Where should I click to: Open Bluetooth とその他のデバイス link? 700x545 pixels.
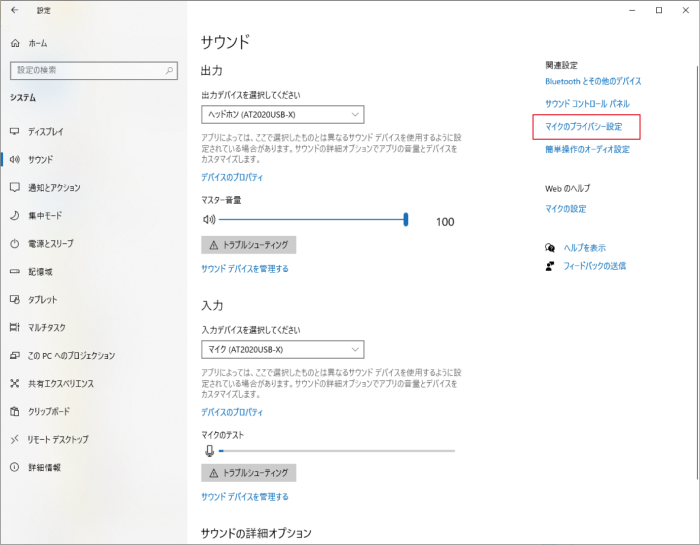coord(593,81)
